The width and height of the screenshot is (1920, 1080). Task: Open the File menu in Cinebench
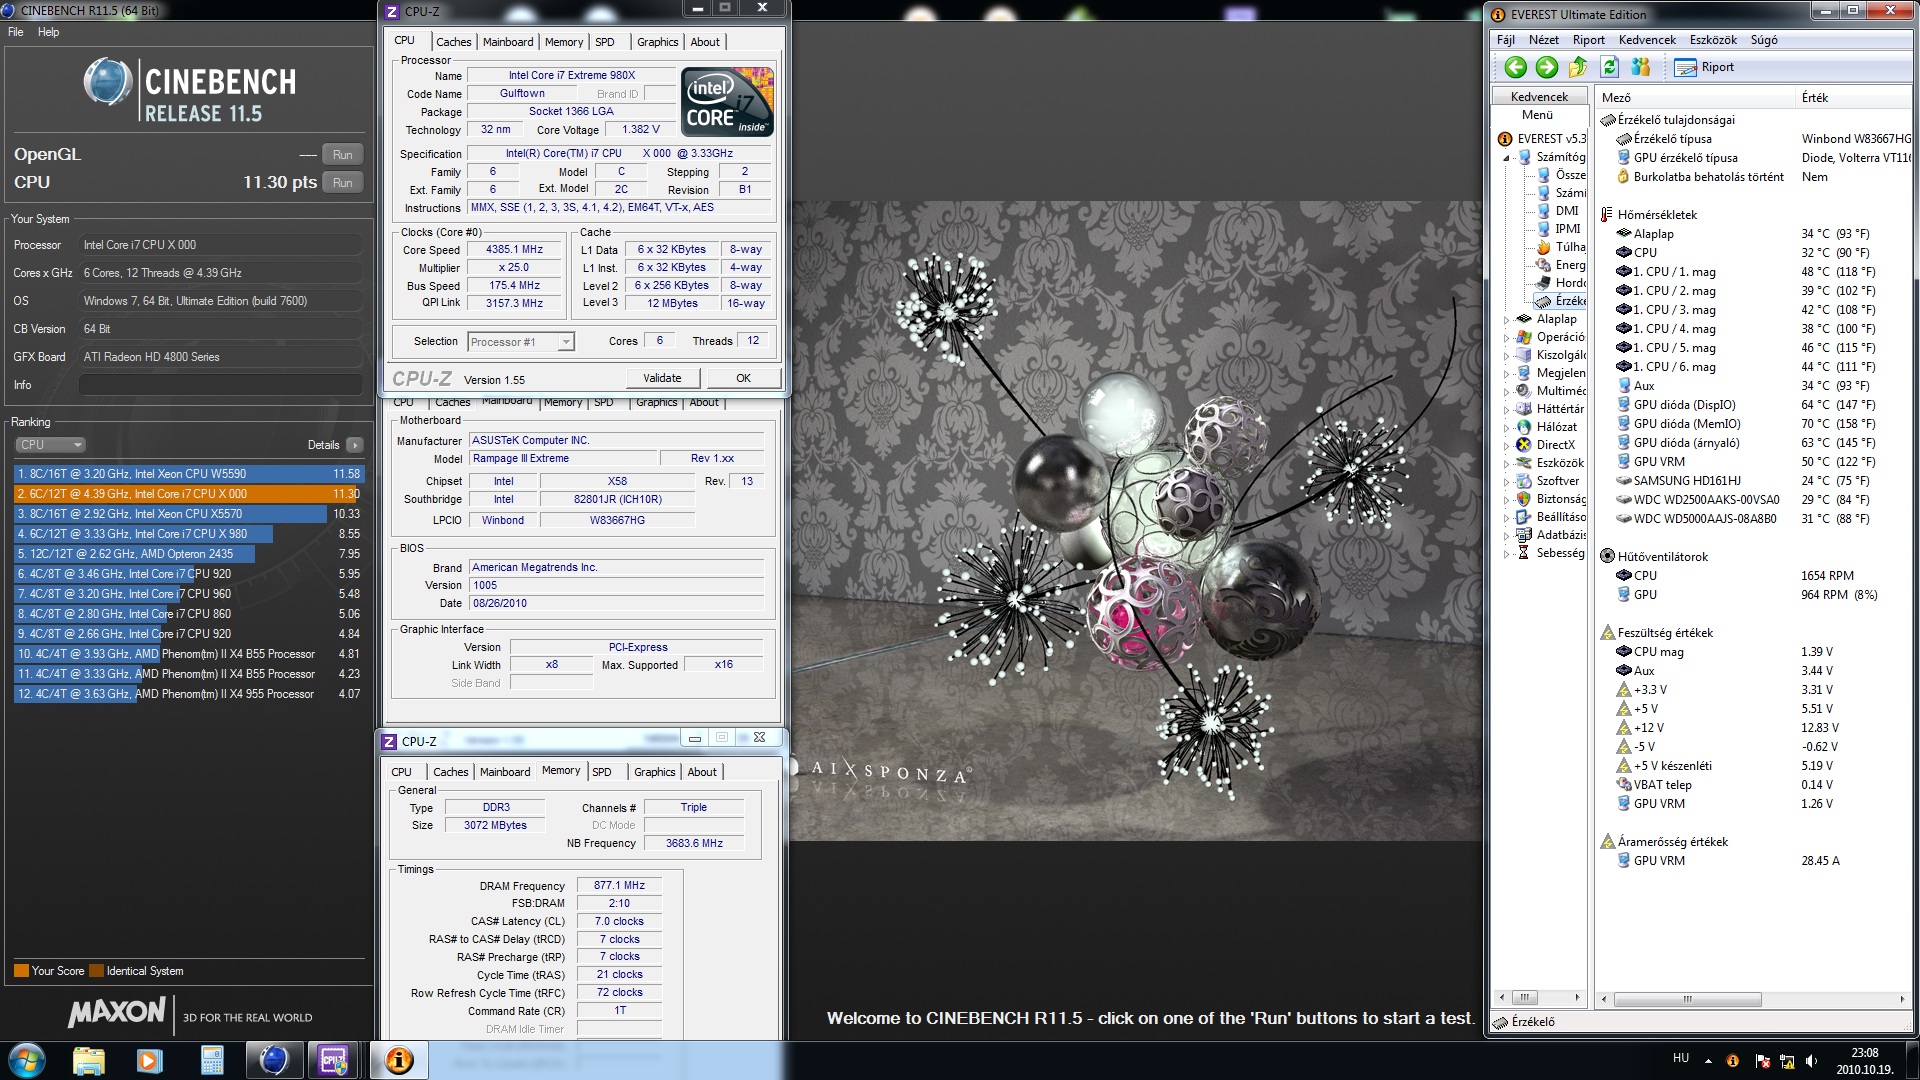[x=16, y=32]
